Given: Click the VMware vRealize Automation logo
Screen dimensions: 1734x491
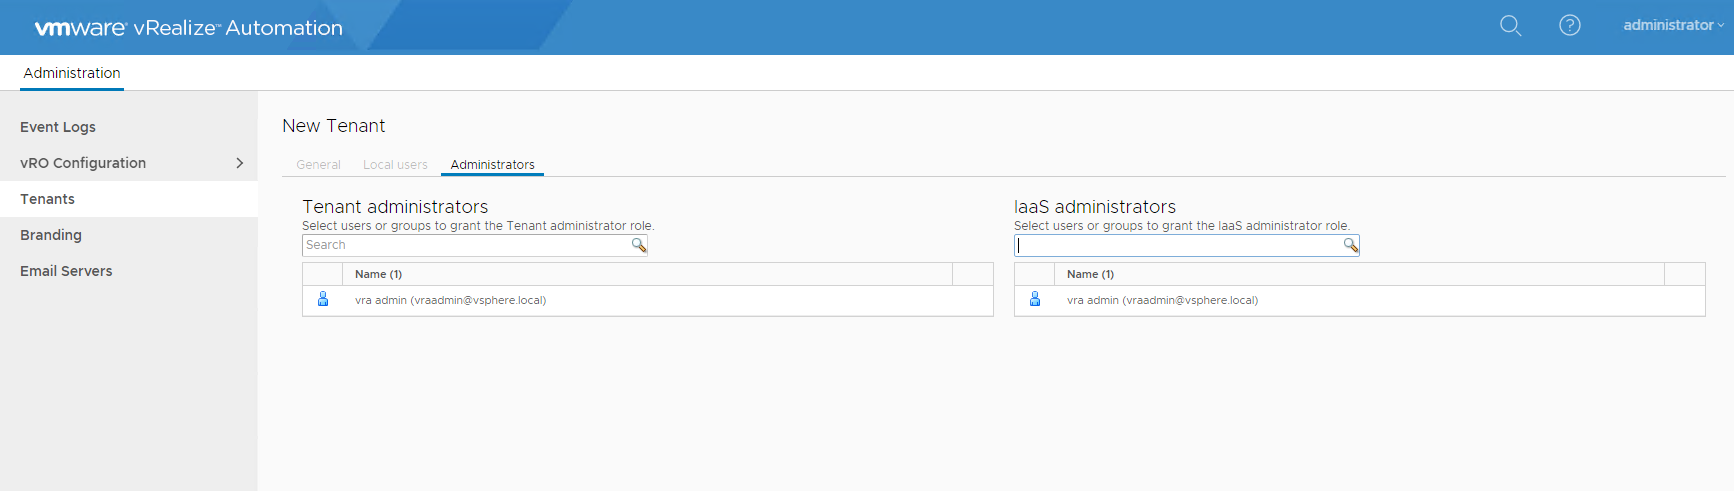Looking at the screenshot, I should [189, 28].
